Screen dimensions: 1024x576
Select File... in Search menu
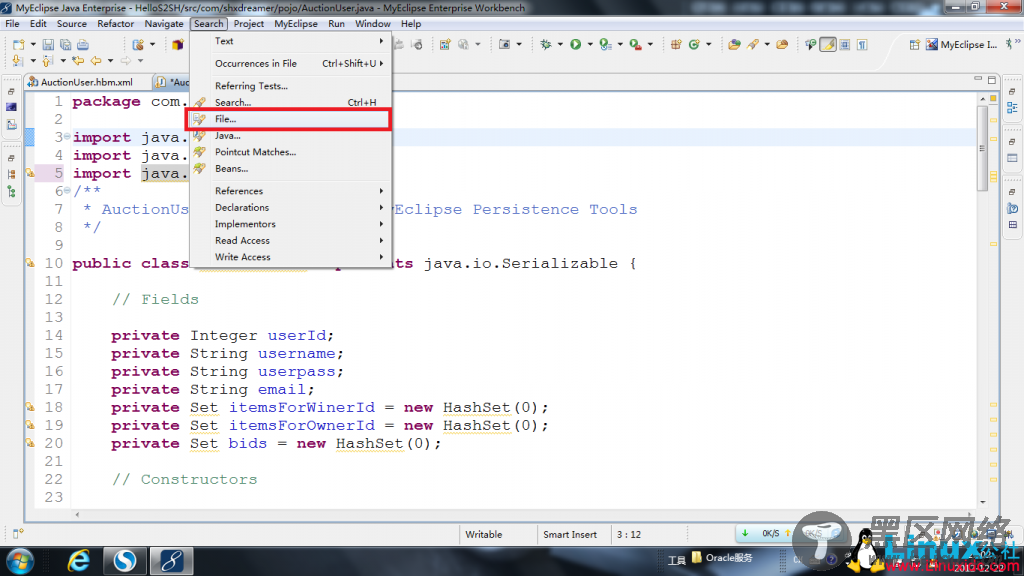[x=291, y=119]
